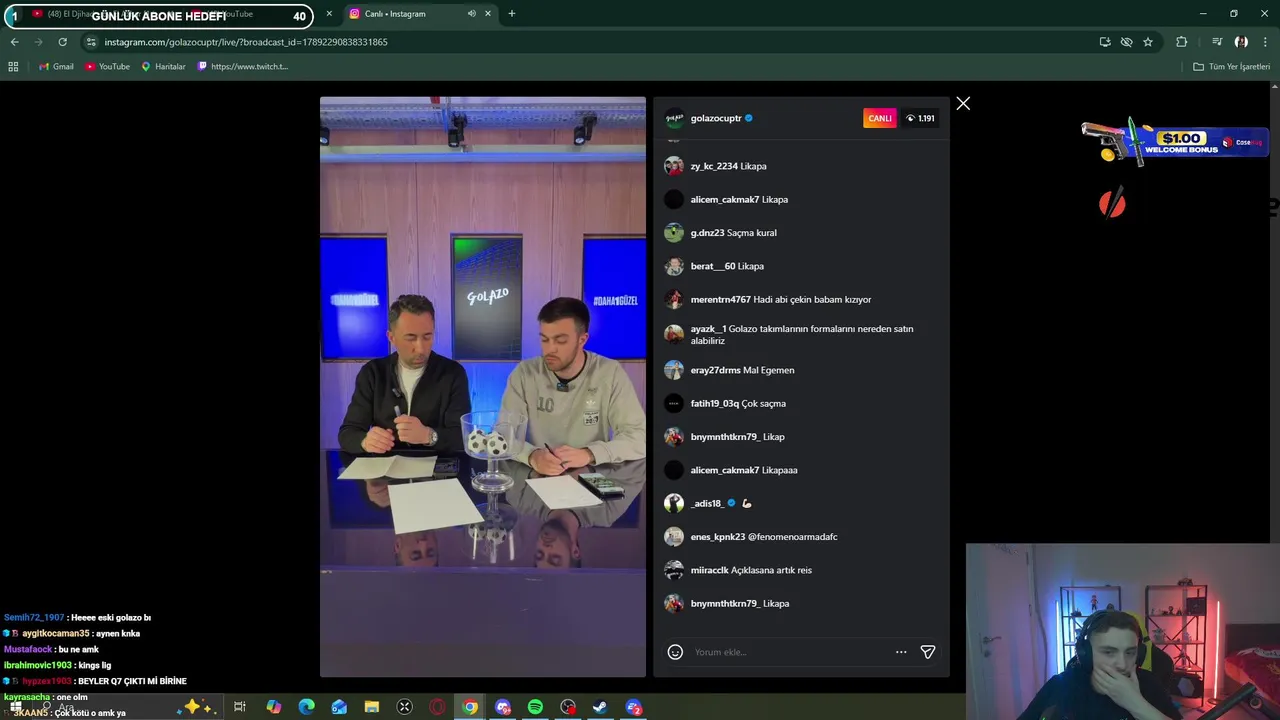Open the Chrome apps grid shortcut
Viewport: 1280px width, 720px height.
(13, 66)
